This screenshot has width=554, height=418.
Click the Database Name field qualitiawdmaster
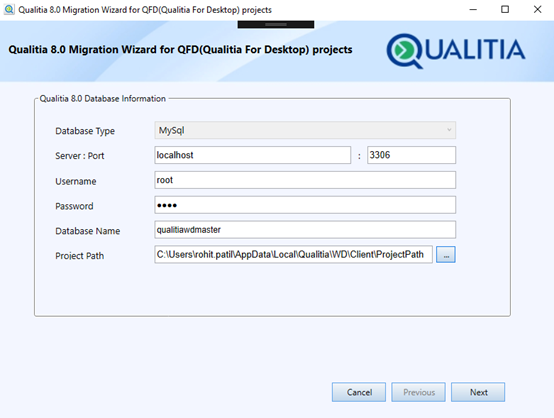tap(305, 230)
